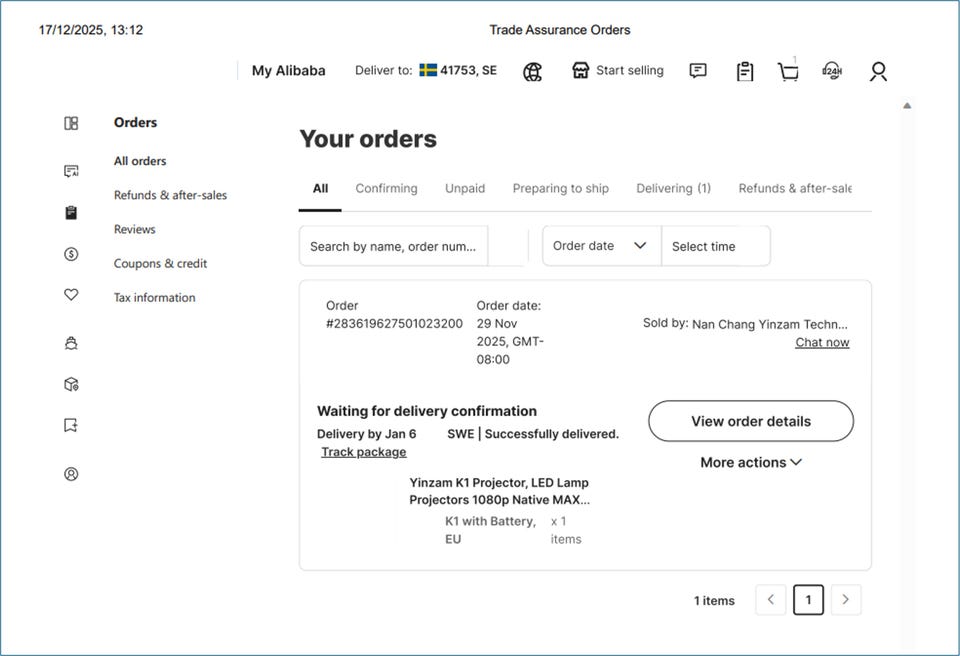Click the Start selling link text
960x656 pixels.
629,70
